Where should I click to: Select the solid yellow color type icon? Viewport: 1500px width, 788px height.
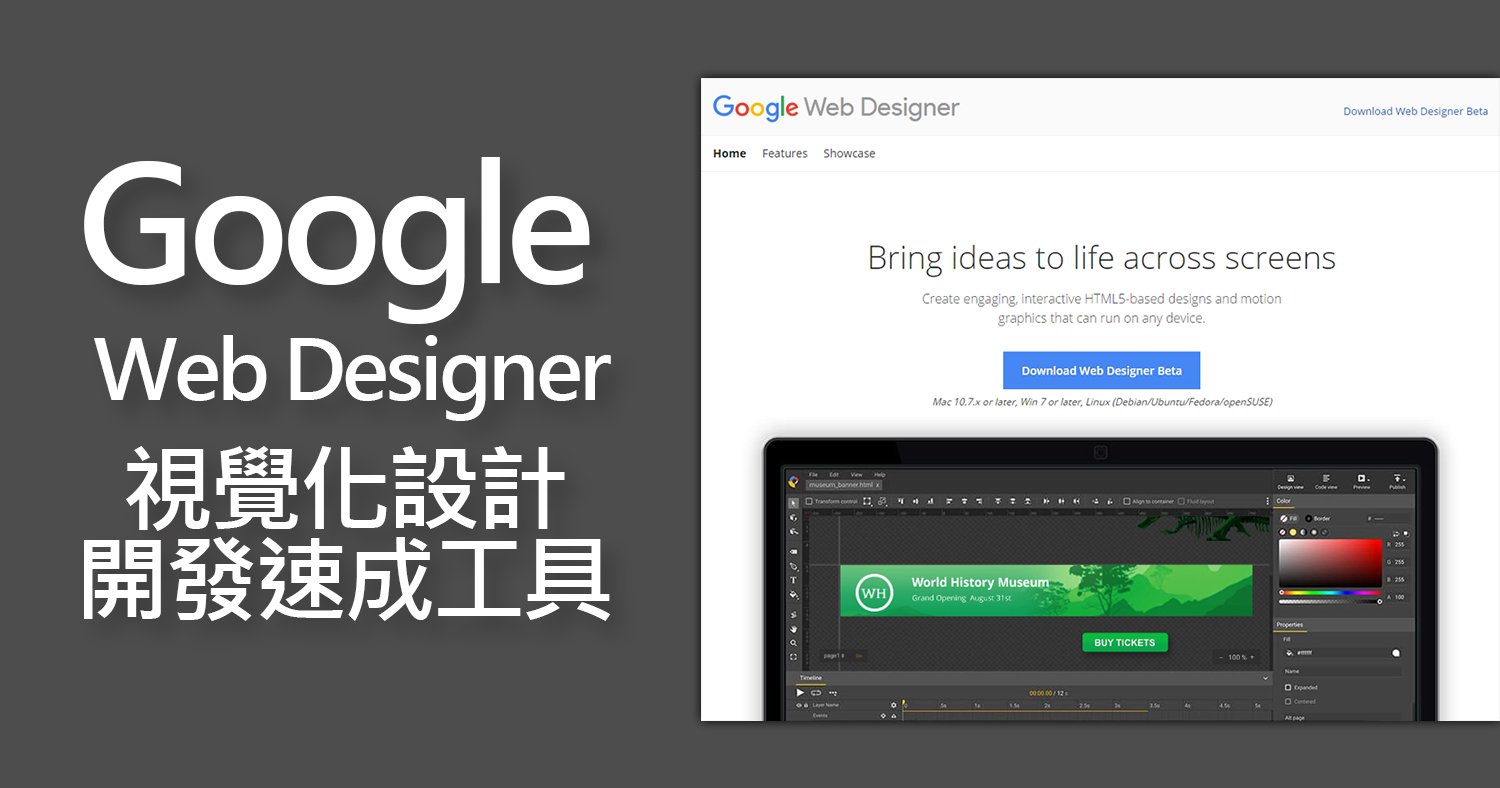point(1293,532)
